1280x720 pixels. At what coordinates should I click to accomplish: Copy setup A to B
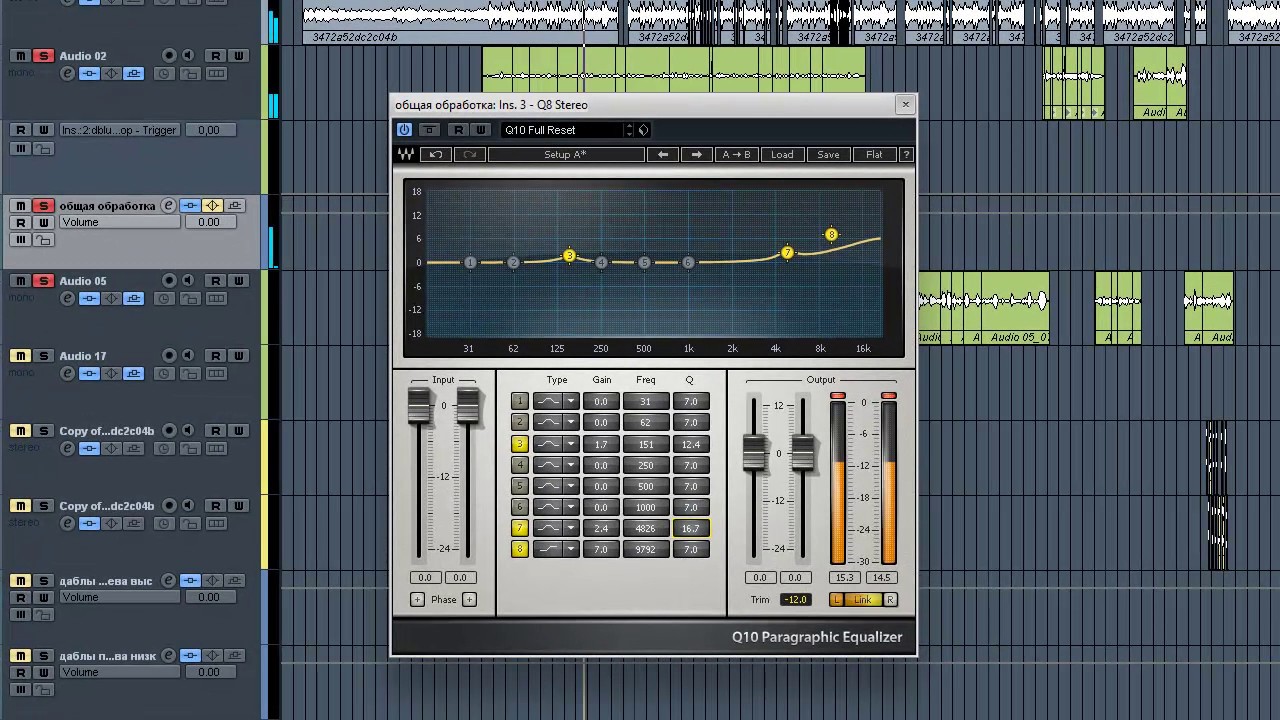click(x=736, y=155)
